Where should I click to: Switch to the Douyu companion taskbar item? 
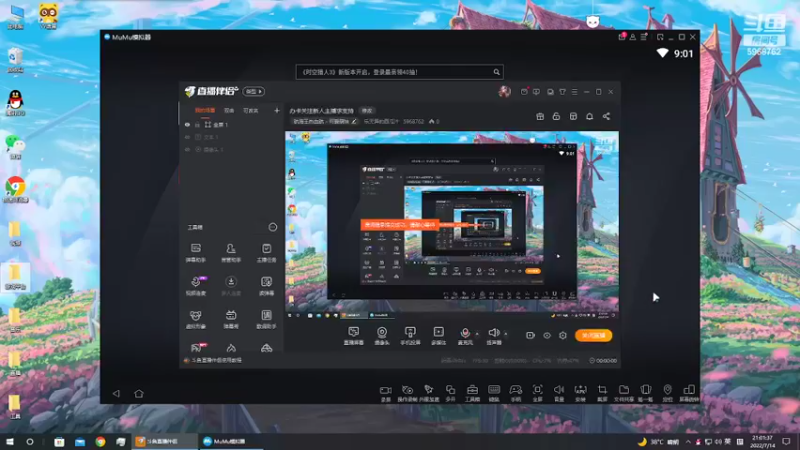(164, 442)
